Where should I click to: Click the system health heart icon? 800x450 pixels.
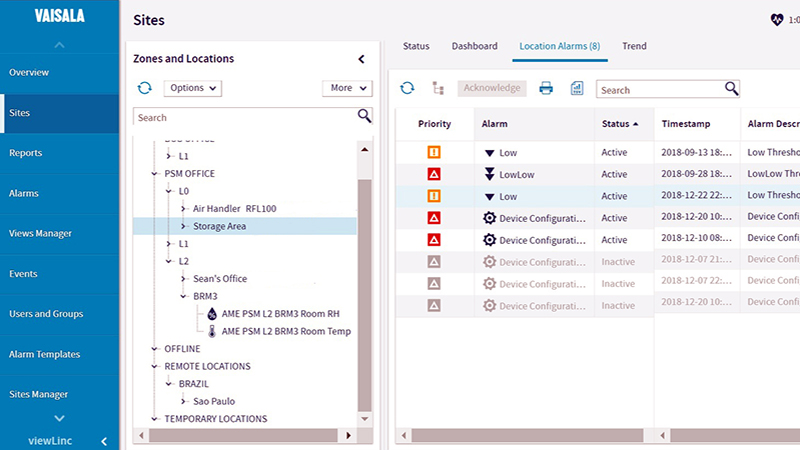tap(777, 19)
